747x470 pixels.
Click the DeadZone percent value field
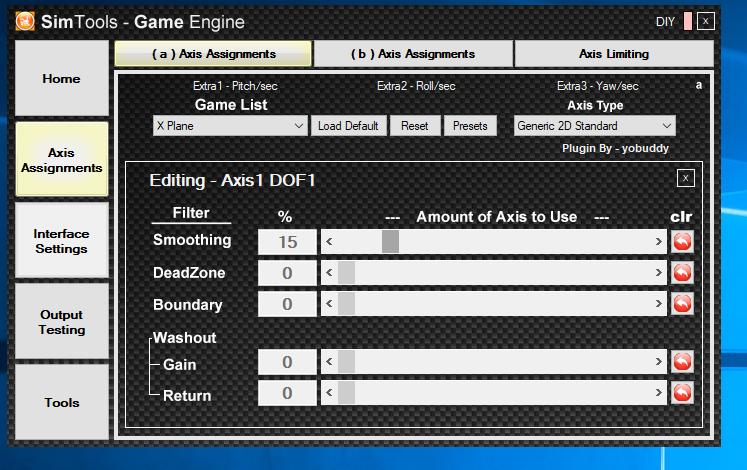[x=287, y=273]
